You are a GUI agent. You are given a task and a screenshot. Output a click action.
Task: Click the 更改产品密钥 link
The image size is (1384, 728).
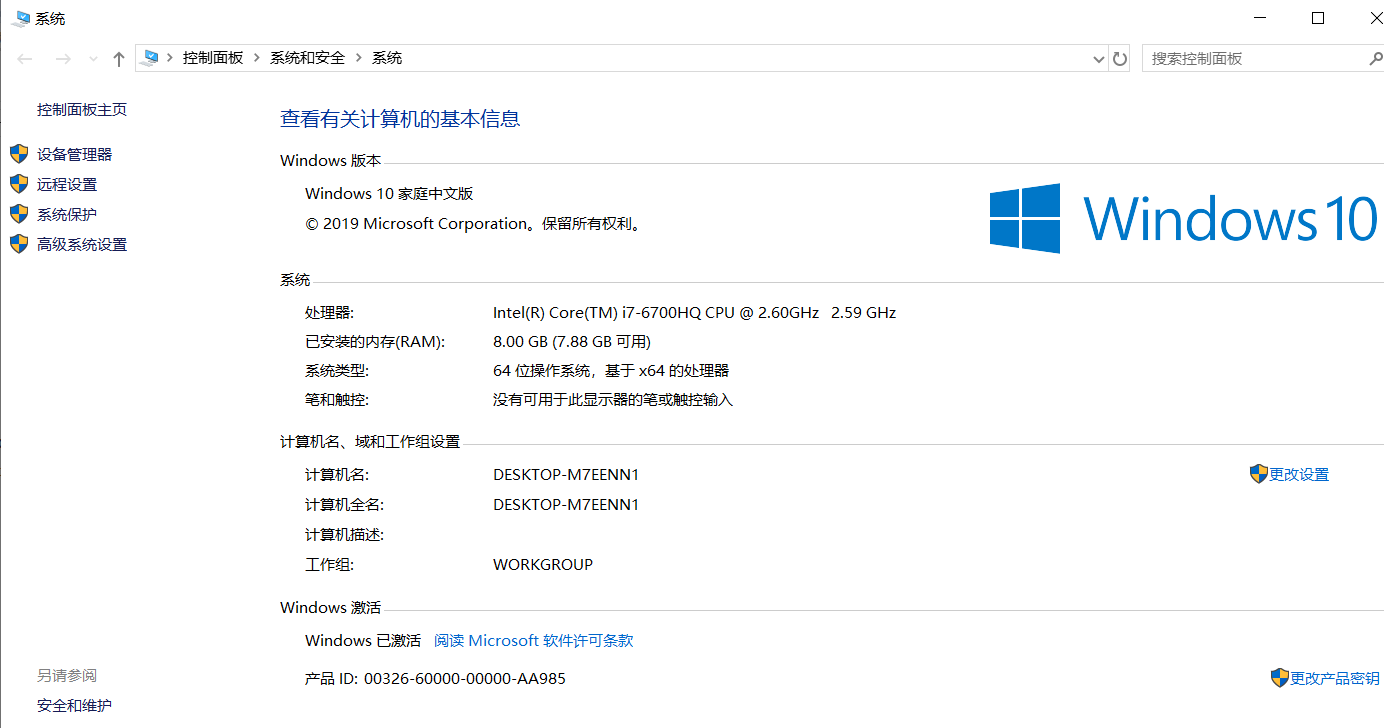[1335, 679]
